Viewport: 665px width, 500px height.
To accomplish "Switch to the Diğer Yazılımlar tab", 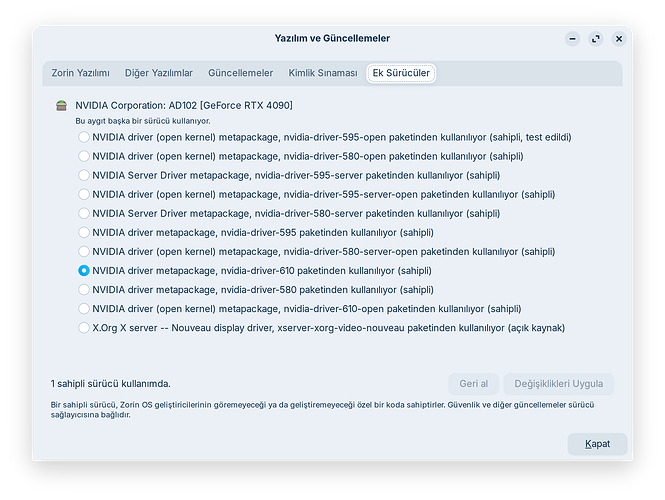I will pos(159,73).
